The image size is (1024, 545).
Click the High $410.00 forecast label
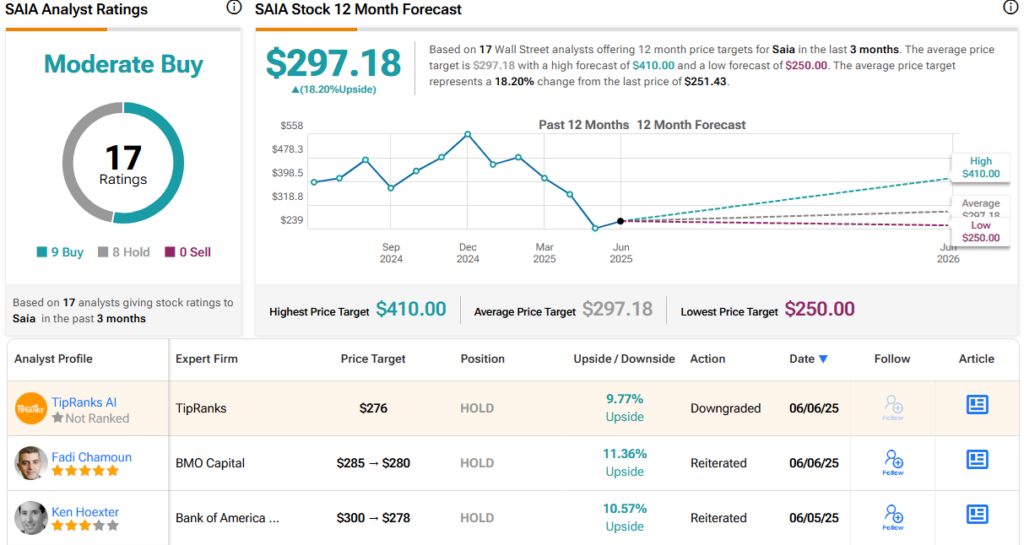click(980, 167)
